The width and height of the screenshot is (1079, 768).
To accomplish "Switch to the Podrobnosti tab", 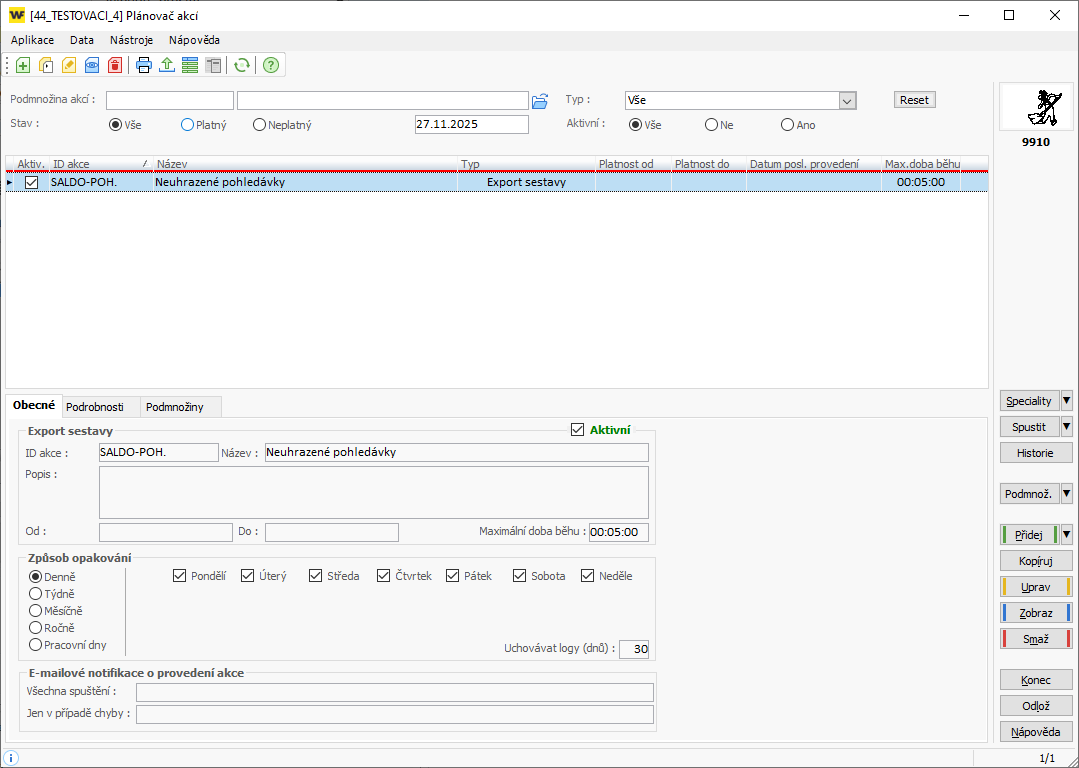I will [94, 407].
